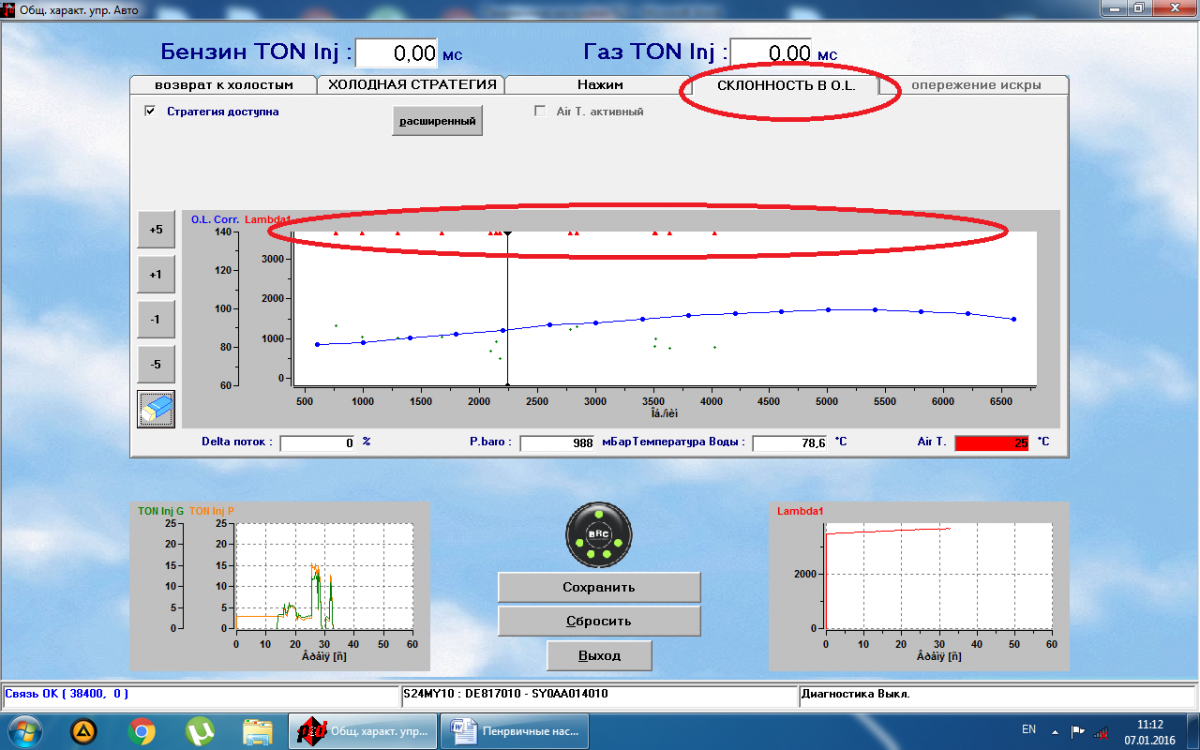Click the Windows Start button
The image size is (1200, 750).
coord(24,732)
